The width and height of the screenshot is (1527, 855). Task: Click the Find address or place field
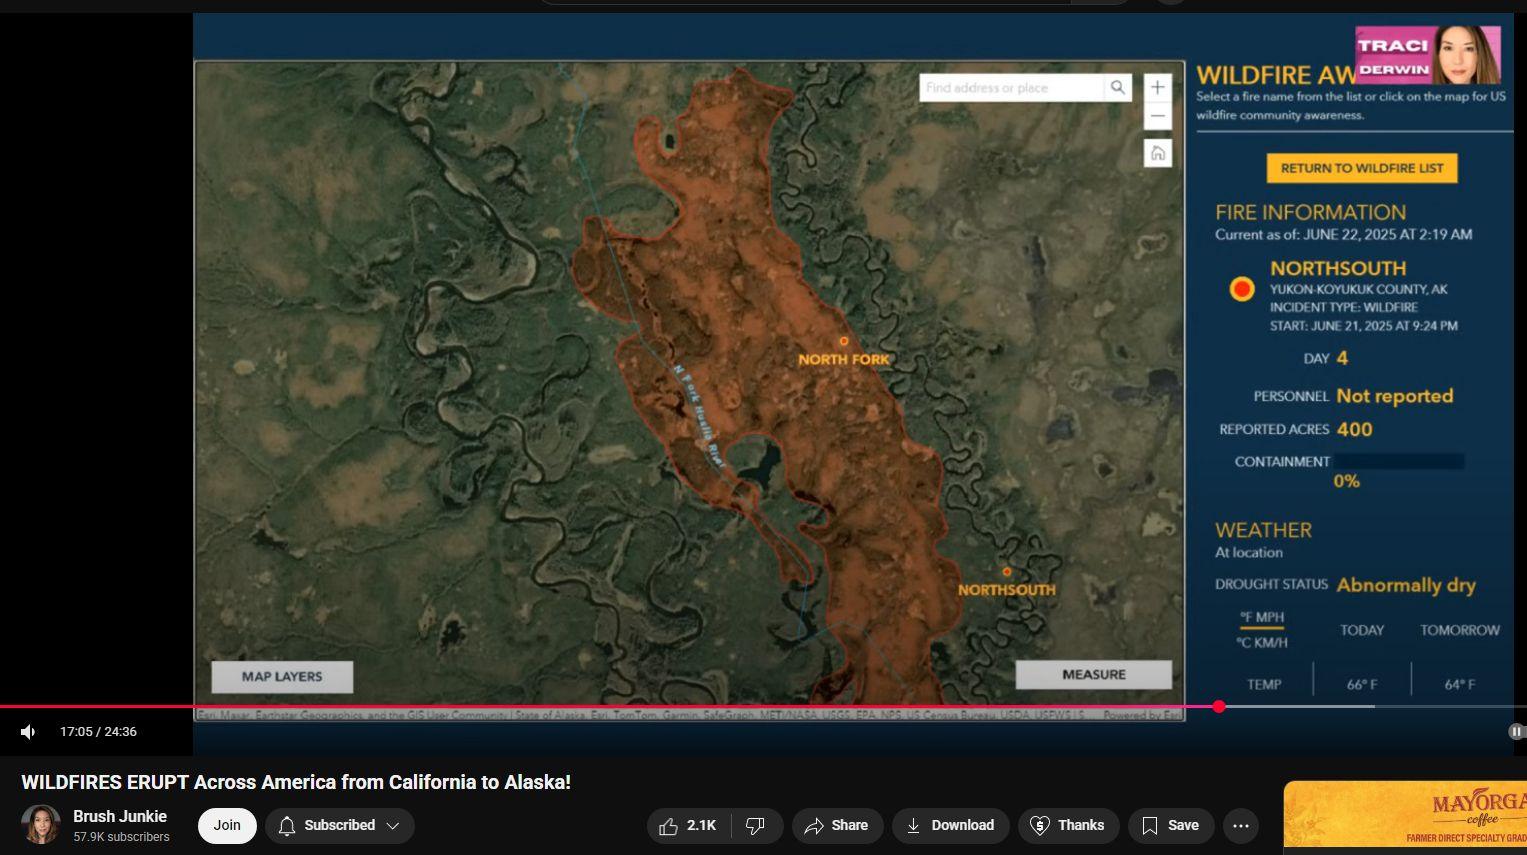click(x=1012, y=88)
